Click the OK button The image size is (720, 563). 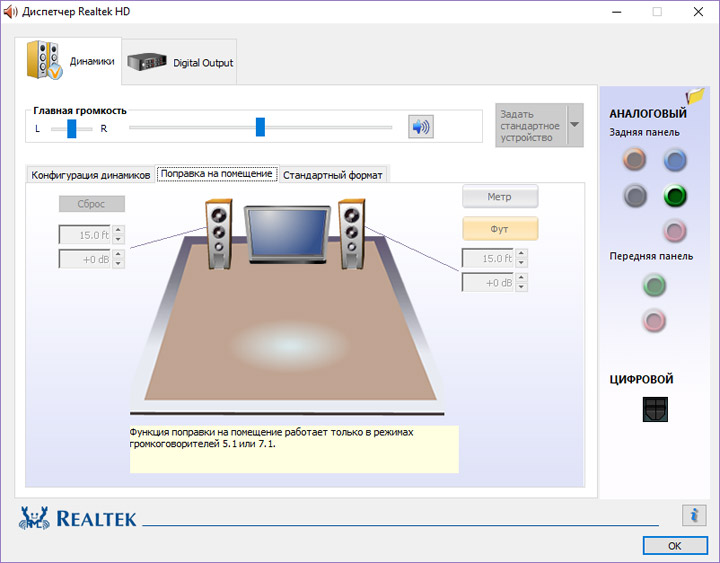tap(675, 546)
